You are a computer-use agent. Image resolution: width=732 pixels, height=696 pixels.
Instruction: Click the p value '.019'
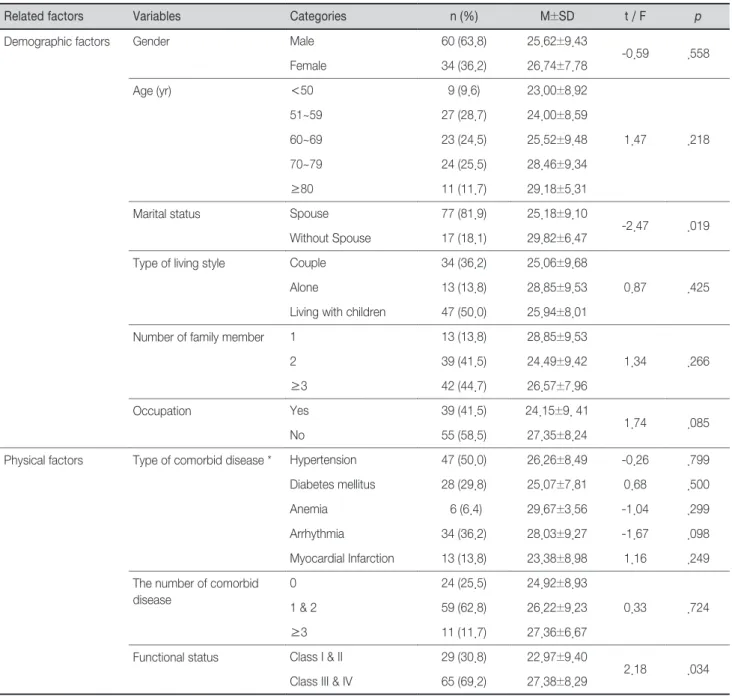click(698, 226)
